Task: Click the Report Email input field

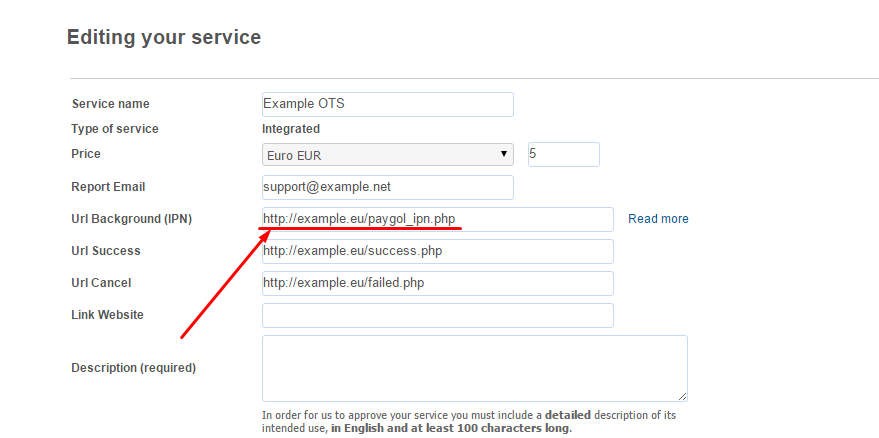Action: pos(387,187)
